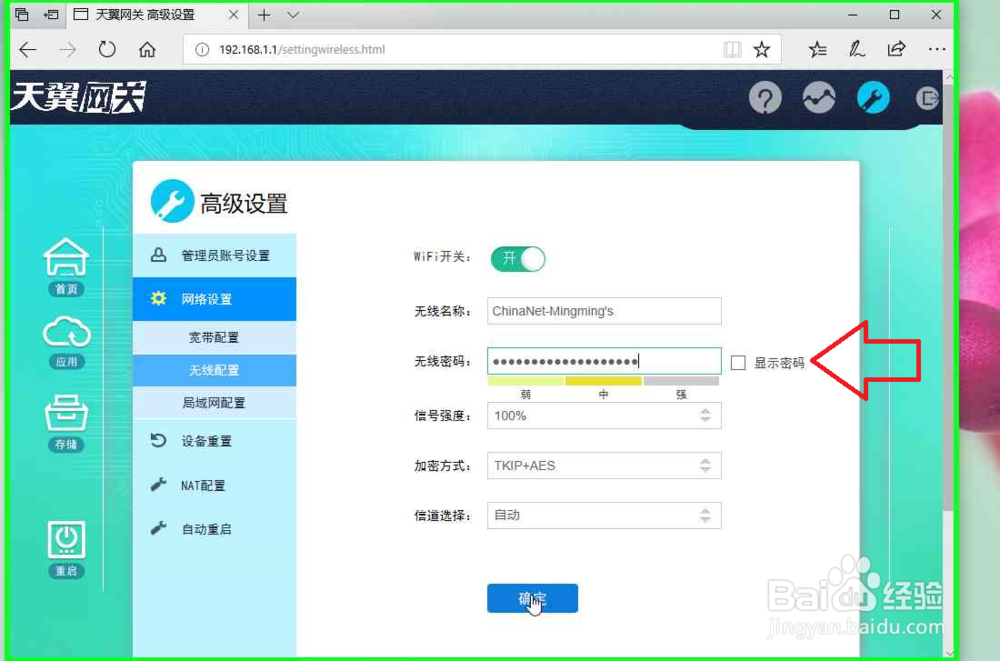Check the box to reveal the password
1000x661 pixels.
(x=739, y=362)
